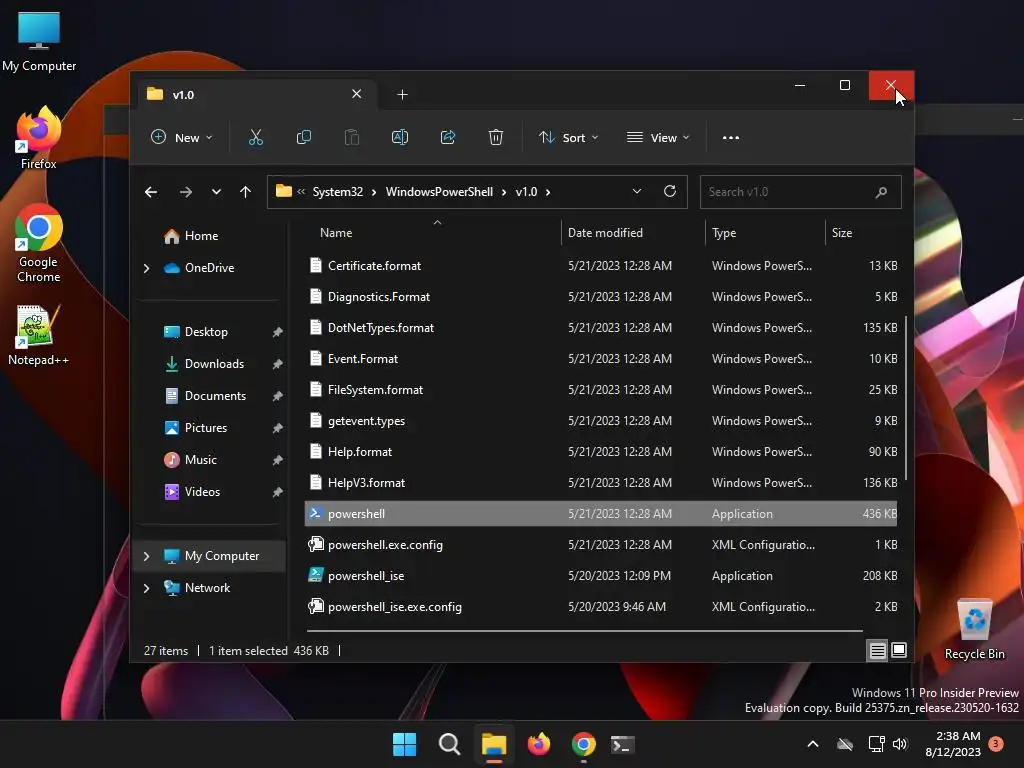Screen dimensions: 1024x768
Task: Click the volume speaker tray icon
Action: click(x=900, y=744)
